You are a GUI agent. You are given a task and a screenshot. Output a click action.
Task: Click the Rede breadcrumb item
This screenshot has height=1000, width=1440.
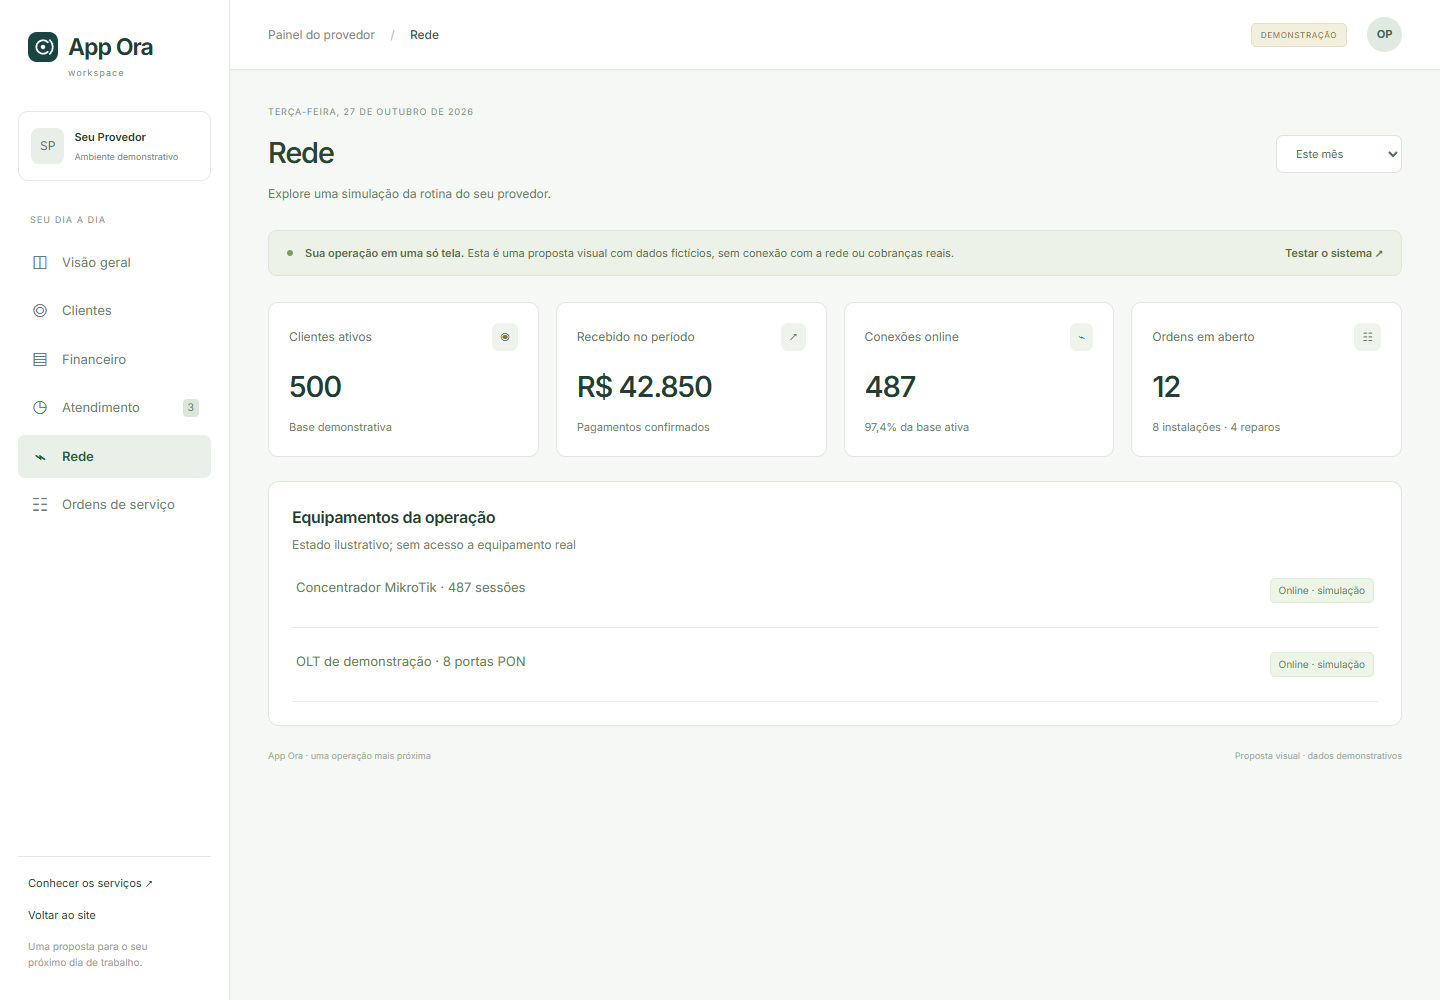[x=424, y=35]
